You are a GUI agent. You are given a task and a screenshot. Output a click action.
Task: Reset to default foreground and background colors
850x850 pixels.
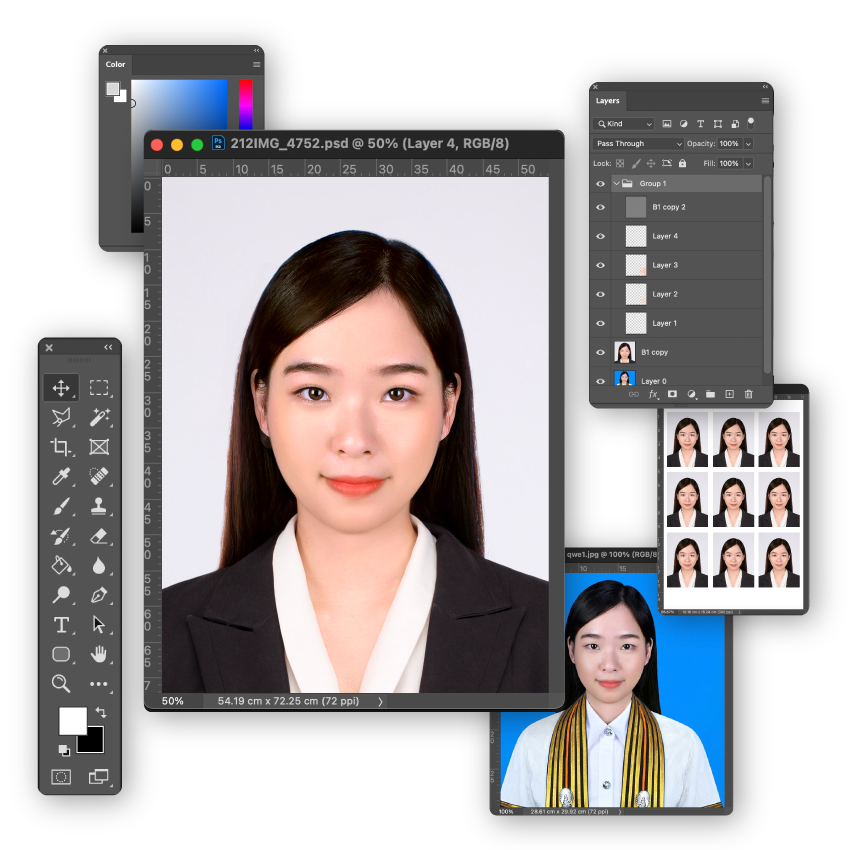[x=64, y=750]
